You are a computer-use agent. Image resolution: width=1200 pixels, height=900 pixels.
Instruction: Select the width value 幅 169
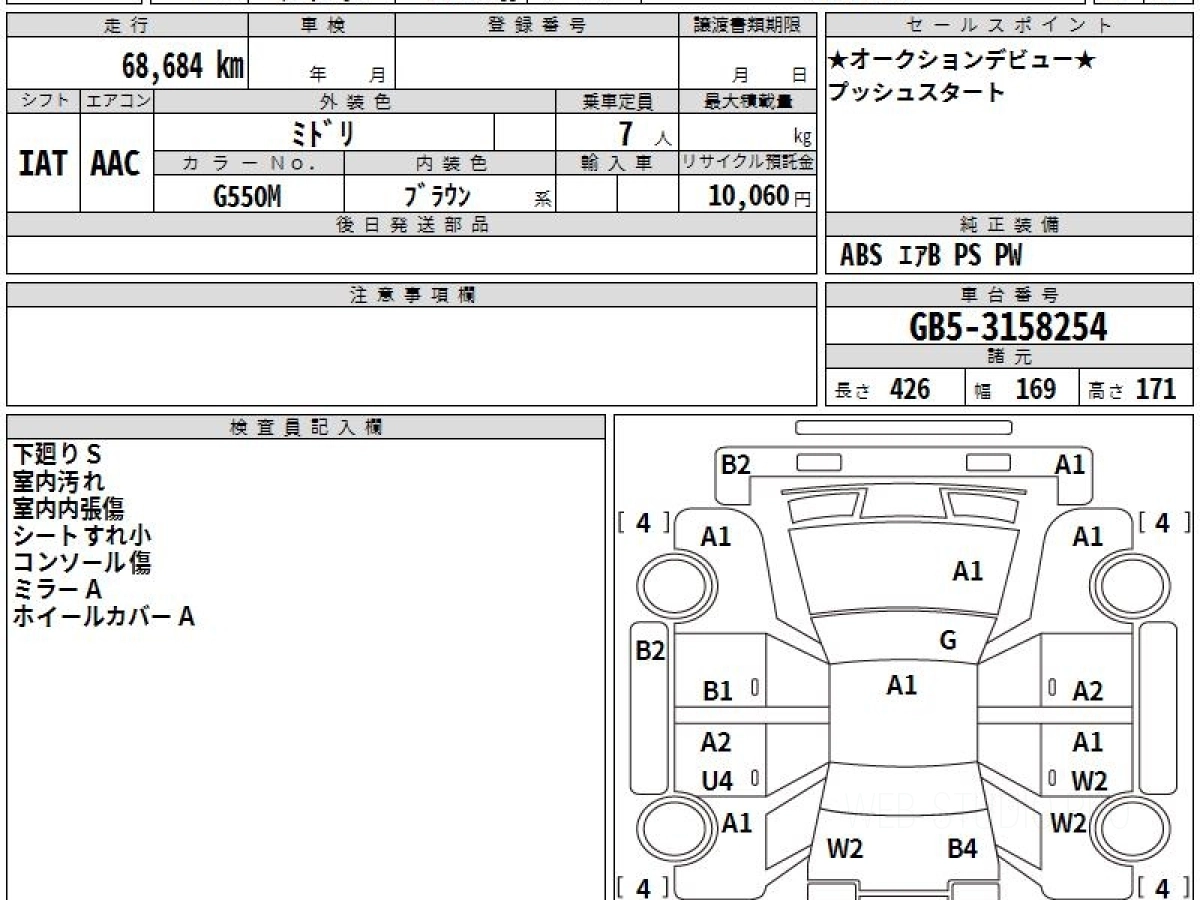(1015, 389)
